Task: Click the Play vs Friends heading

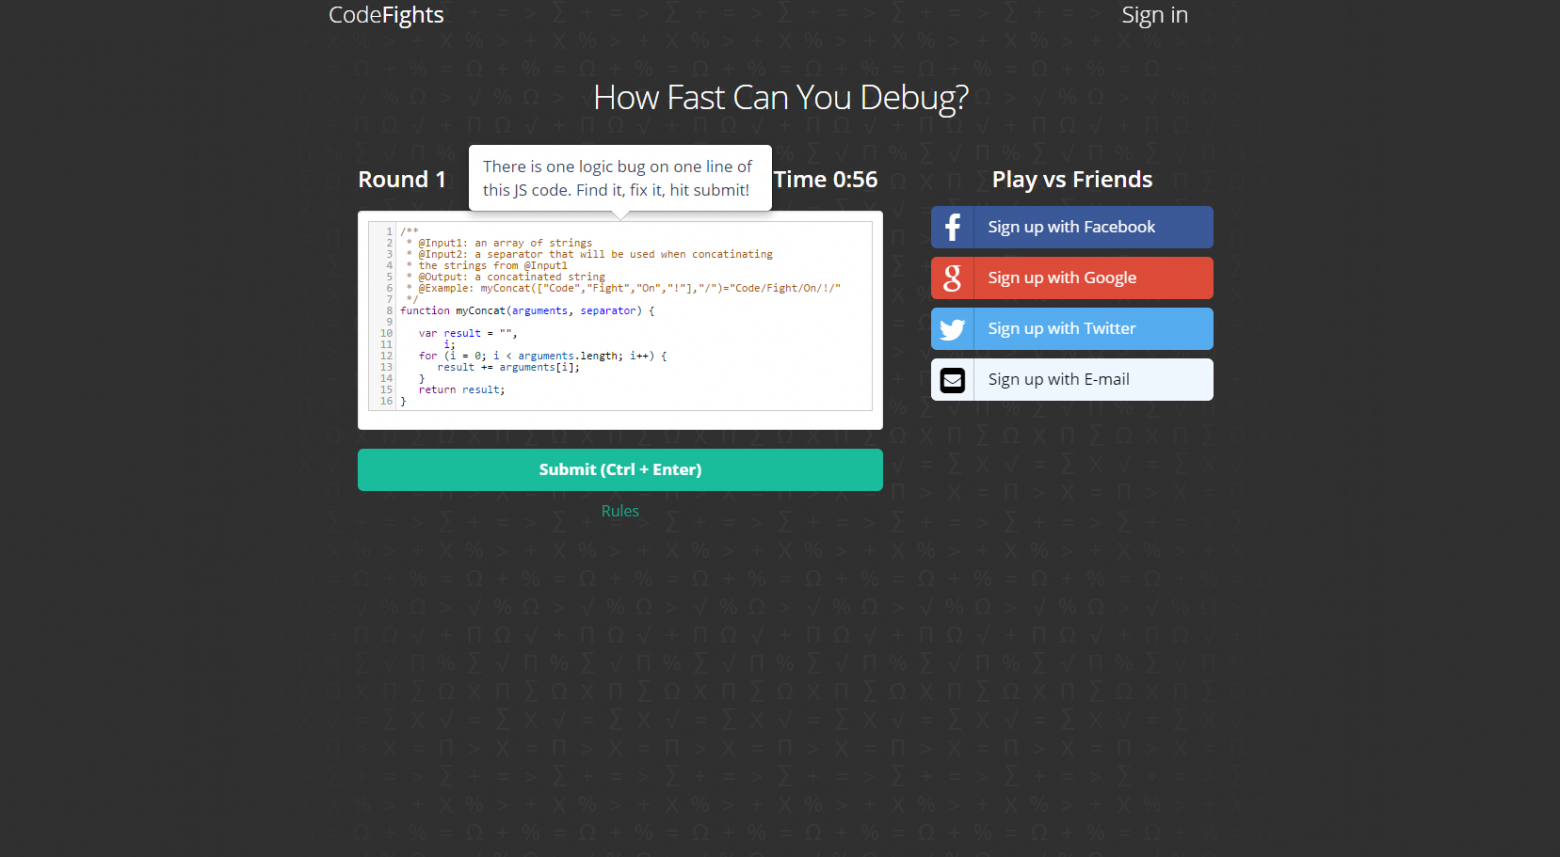Action: (x=1072, y=180)
